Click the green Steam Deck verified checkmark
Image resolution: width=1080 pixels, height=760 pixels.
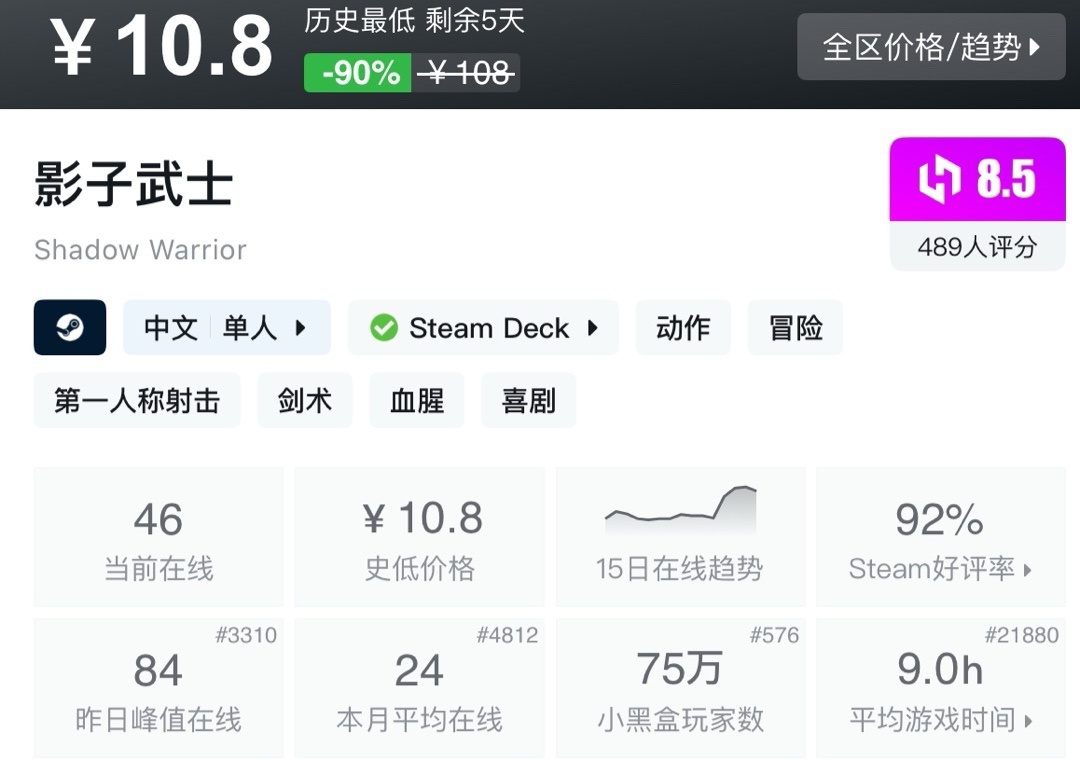(x=383, y=328)
